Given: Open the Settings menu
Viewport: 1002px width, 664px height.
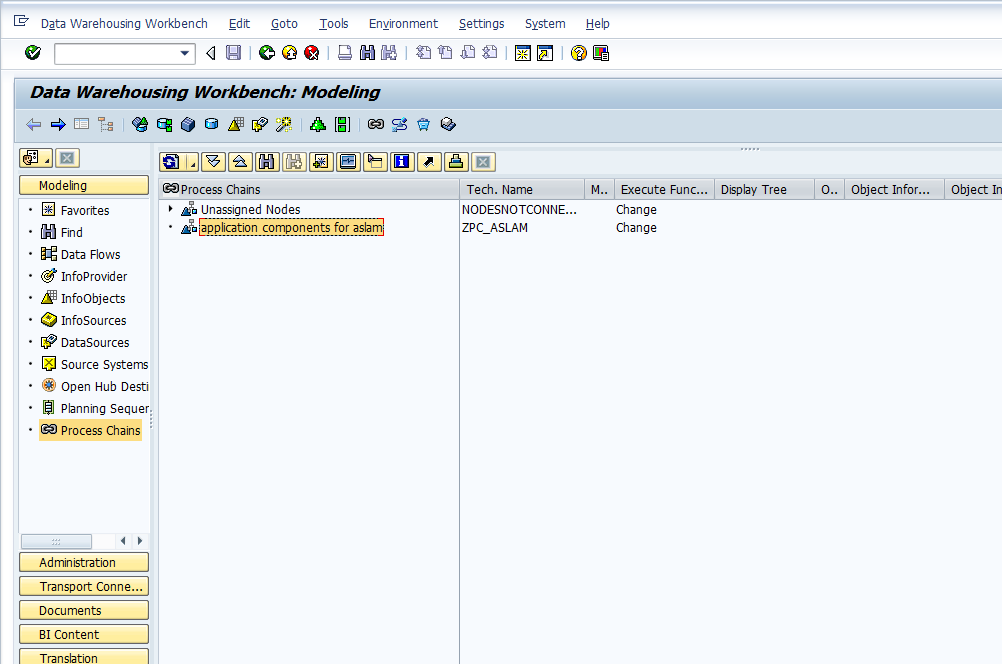Looking at the screenshot, I should click(481, 23).
